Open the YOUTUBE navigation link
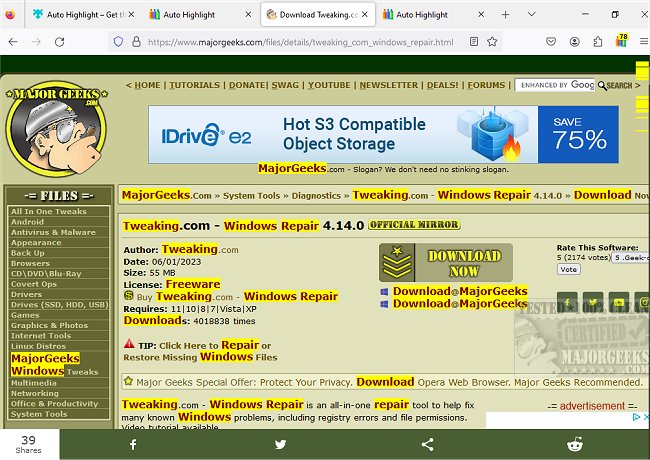Image resolution: width=650 pixels, height=460 pixels. tap(329, 85)
